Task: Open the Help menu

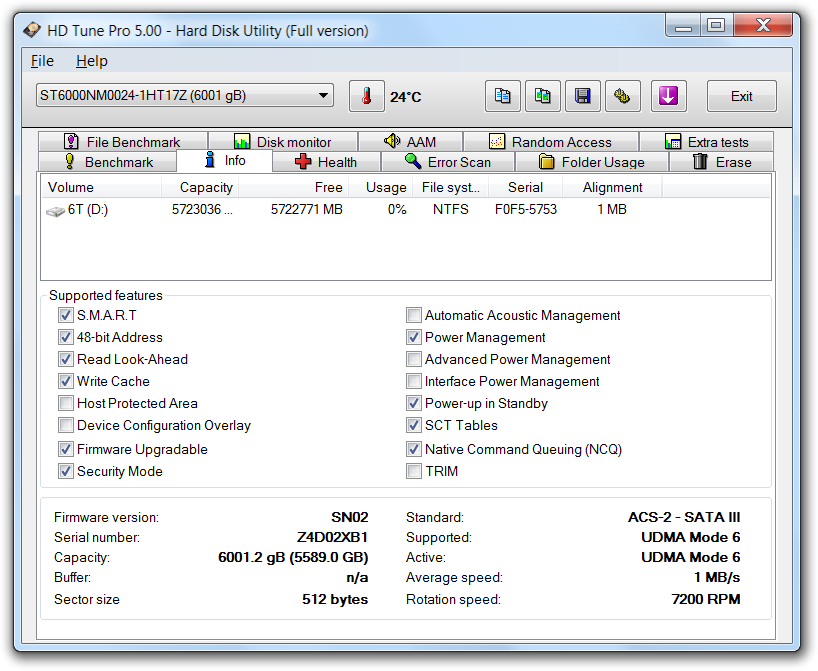Action: [x=91, y=61]
